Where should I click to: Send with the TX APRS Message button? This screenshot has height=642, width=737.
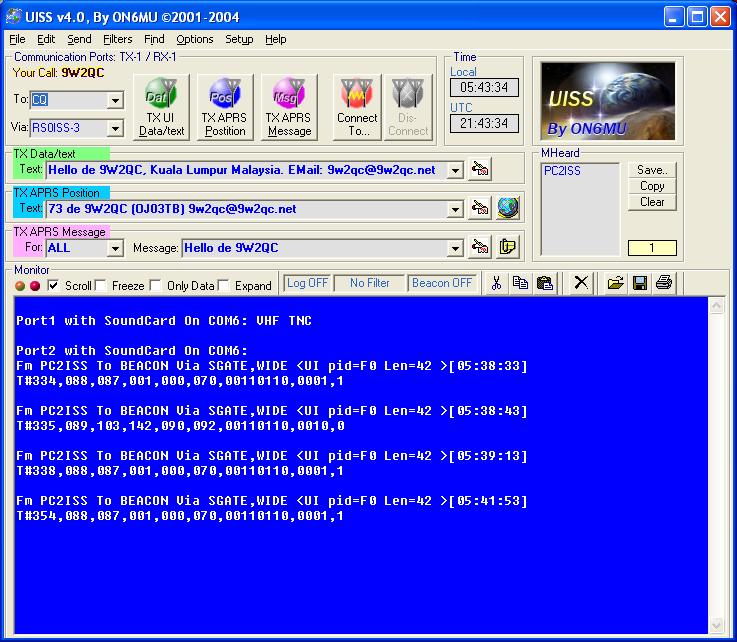(x=288, y=108)
